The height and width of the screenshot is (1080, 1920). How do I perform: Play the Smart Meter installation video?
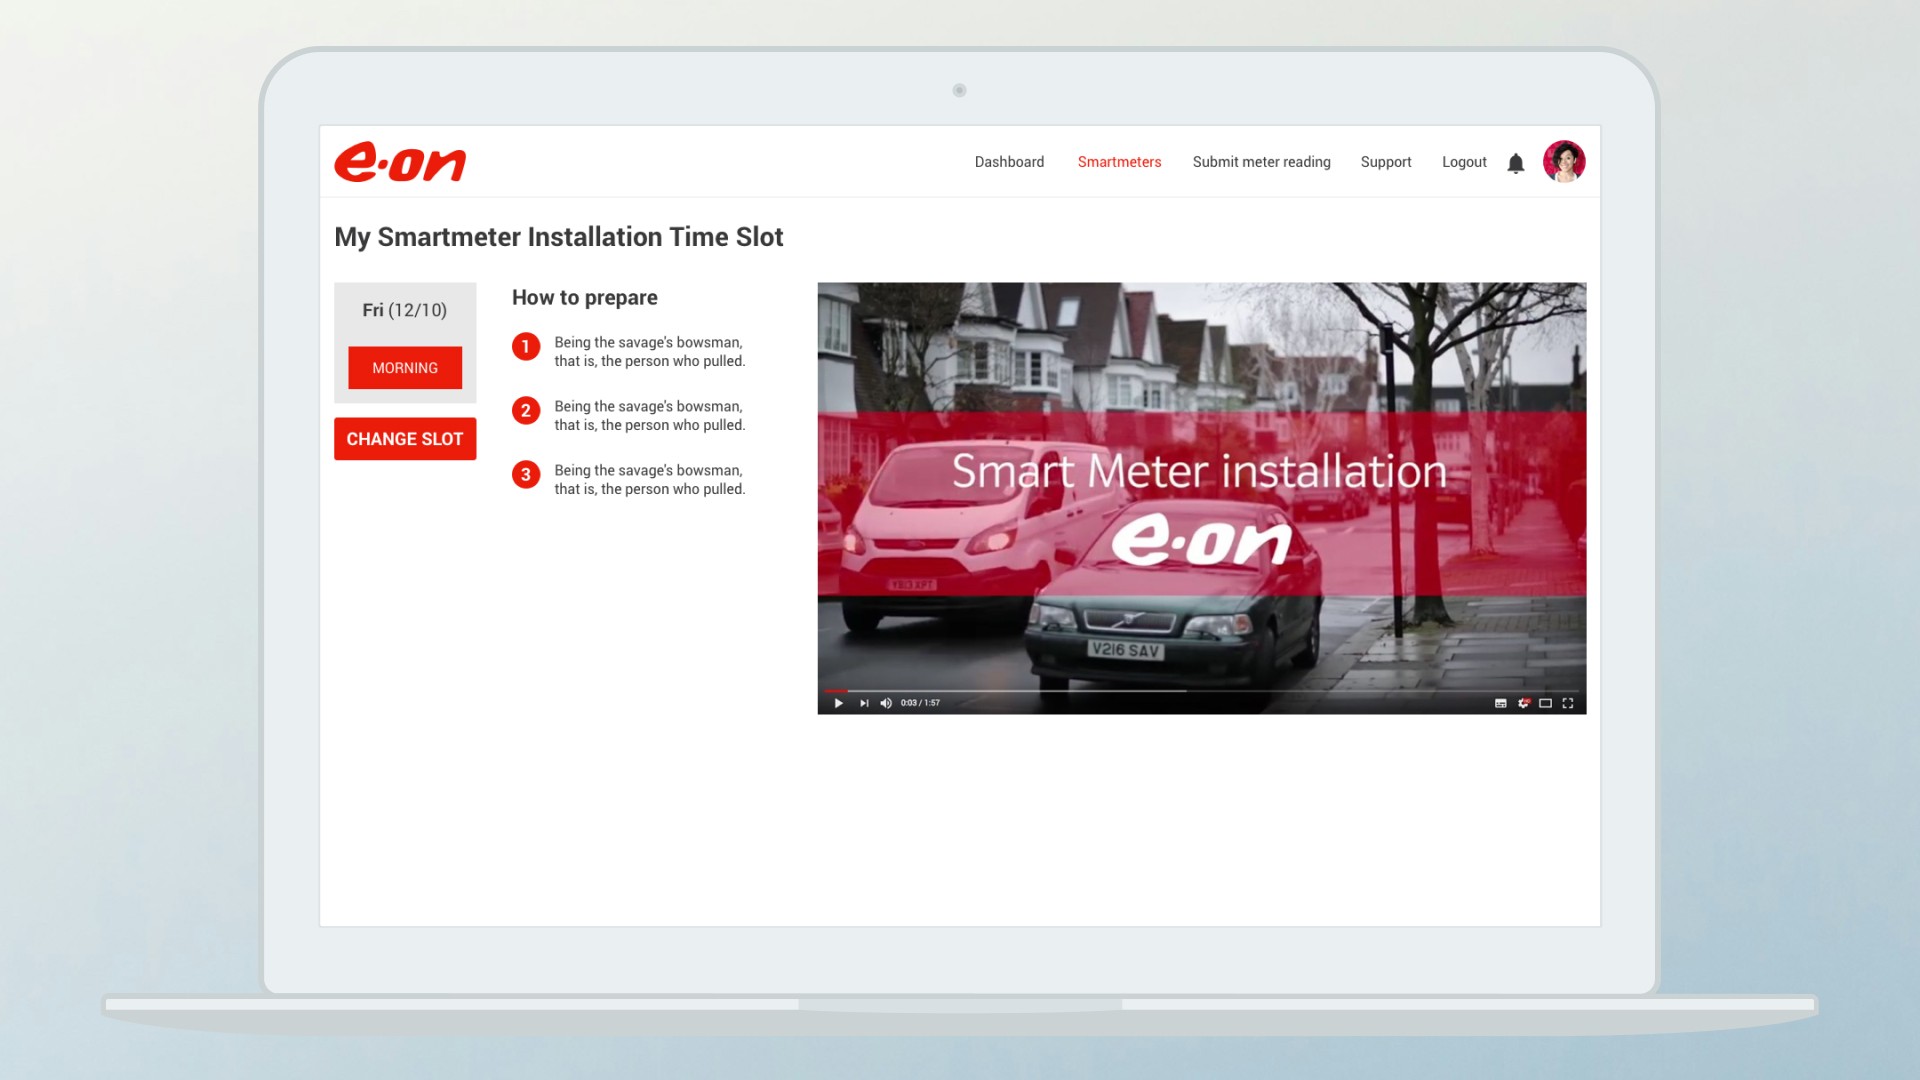838,703
